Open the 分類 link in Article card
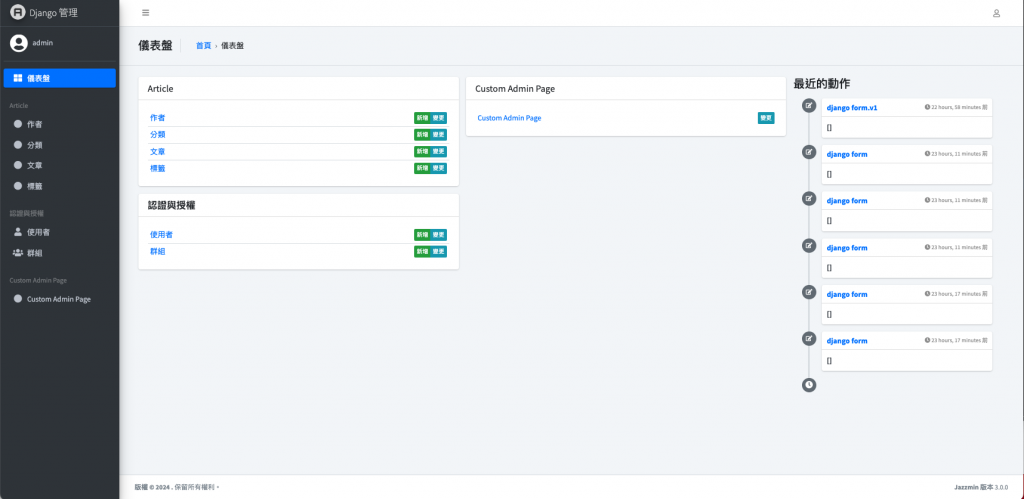1024x499 pixels. tap(157, 135)
